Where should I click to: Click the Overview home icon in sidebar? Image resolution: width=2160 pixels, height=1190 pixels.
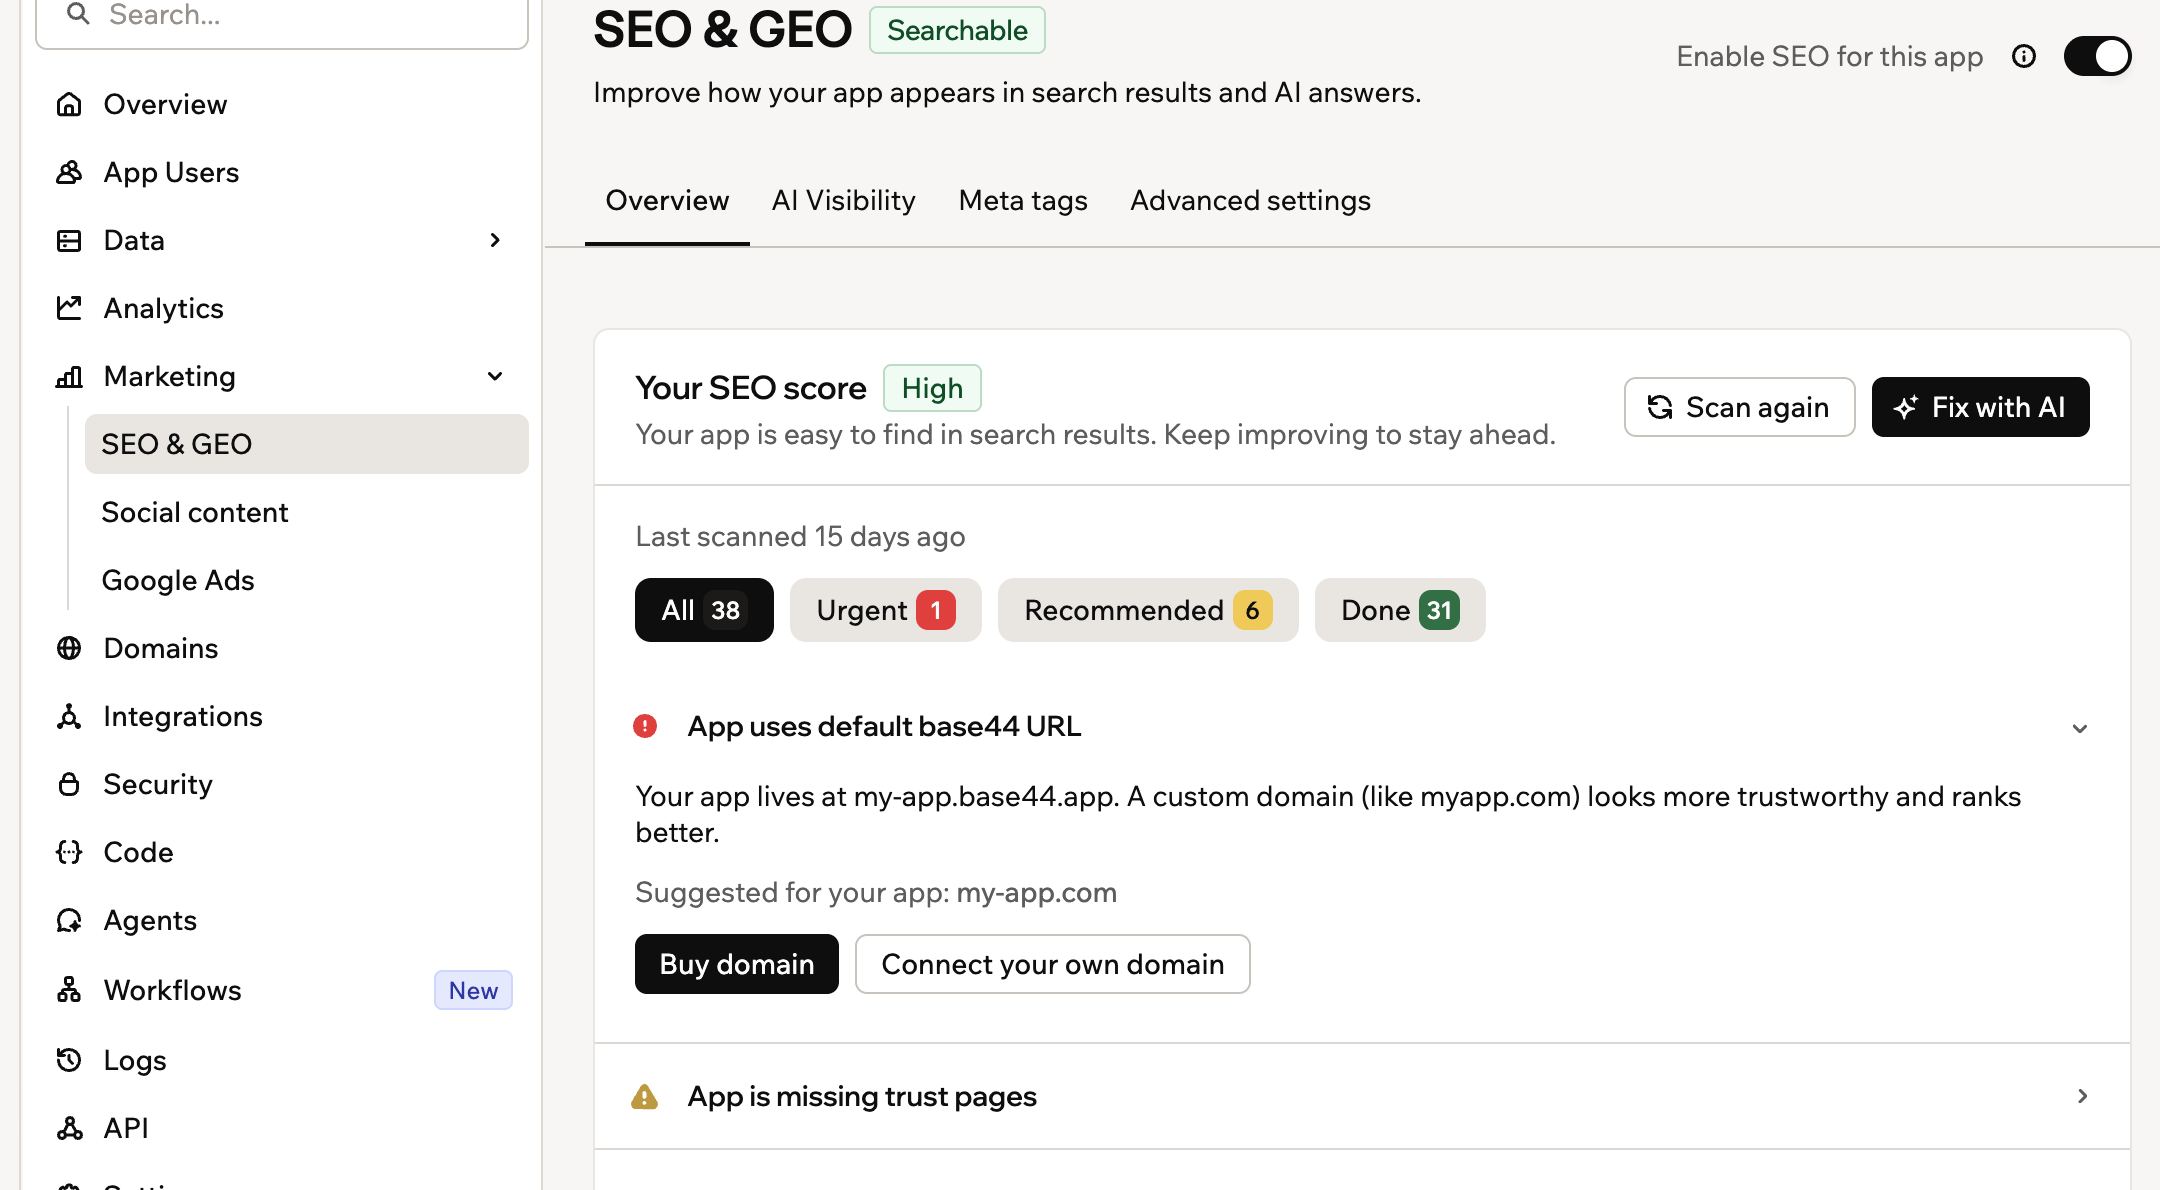[x=69, y=104]
